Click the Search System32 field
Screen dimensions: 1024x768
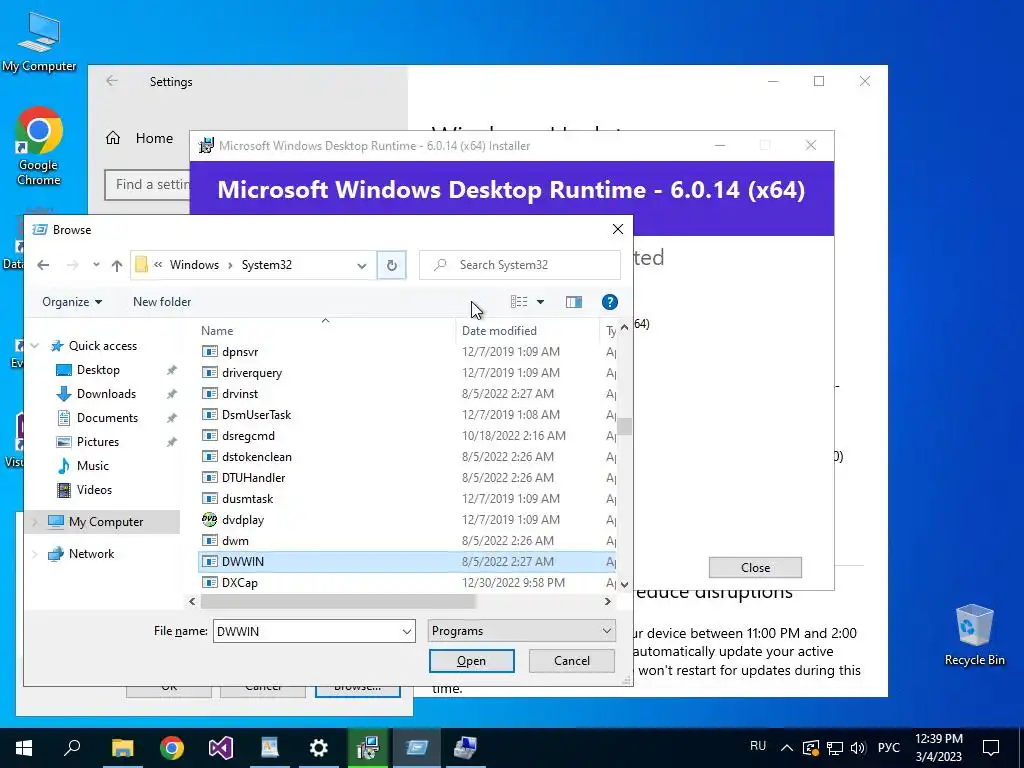pyautogui.click(x=520, y=264)
